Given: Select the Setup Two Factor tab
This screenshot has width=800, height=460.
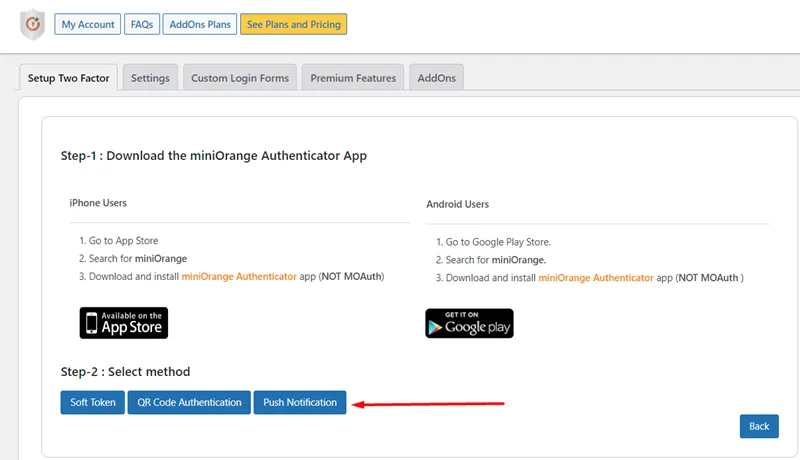Looking at the screenshot, I should pyautogui.click(x=68, y=78).
